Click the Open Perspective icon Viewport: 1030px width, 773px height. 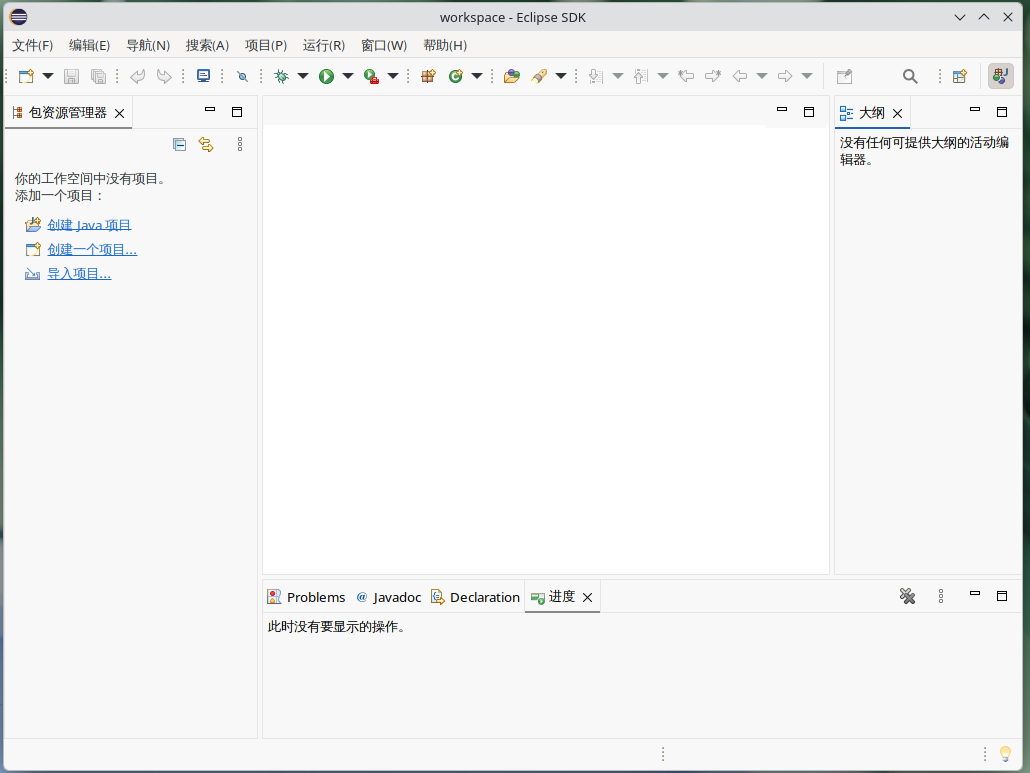click(960, 76)
